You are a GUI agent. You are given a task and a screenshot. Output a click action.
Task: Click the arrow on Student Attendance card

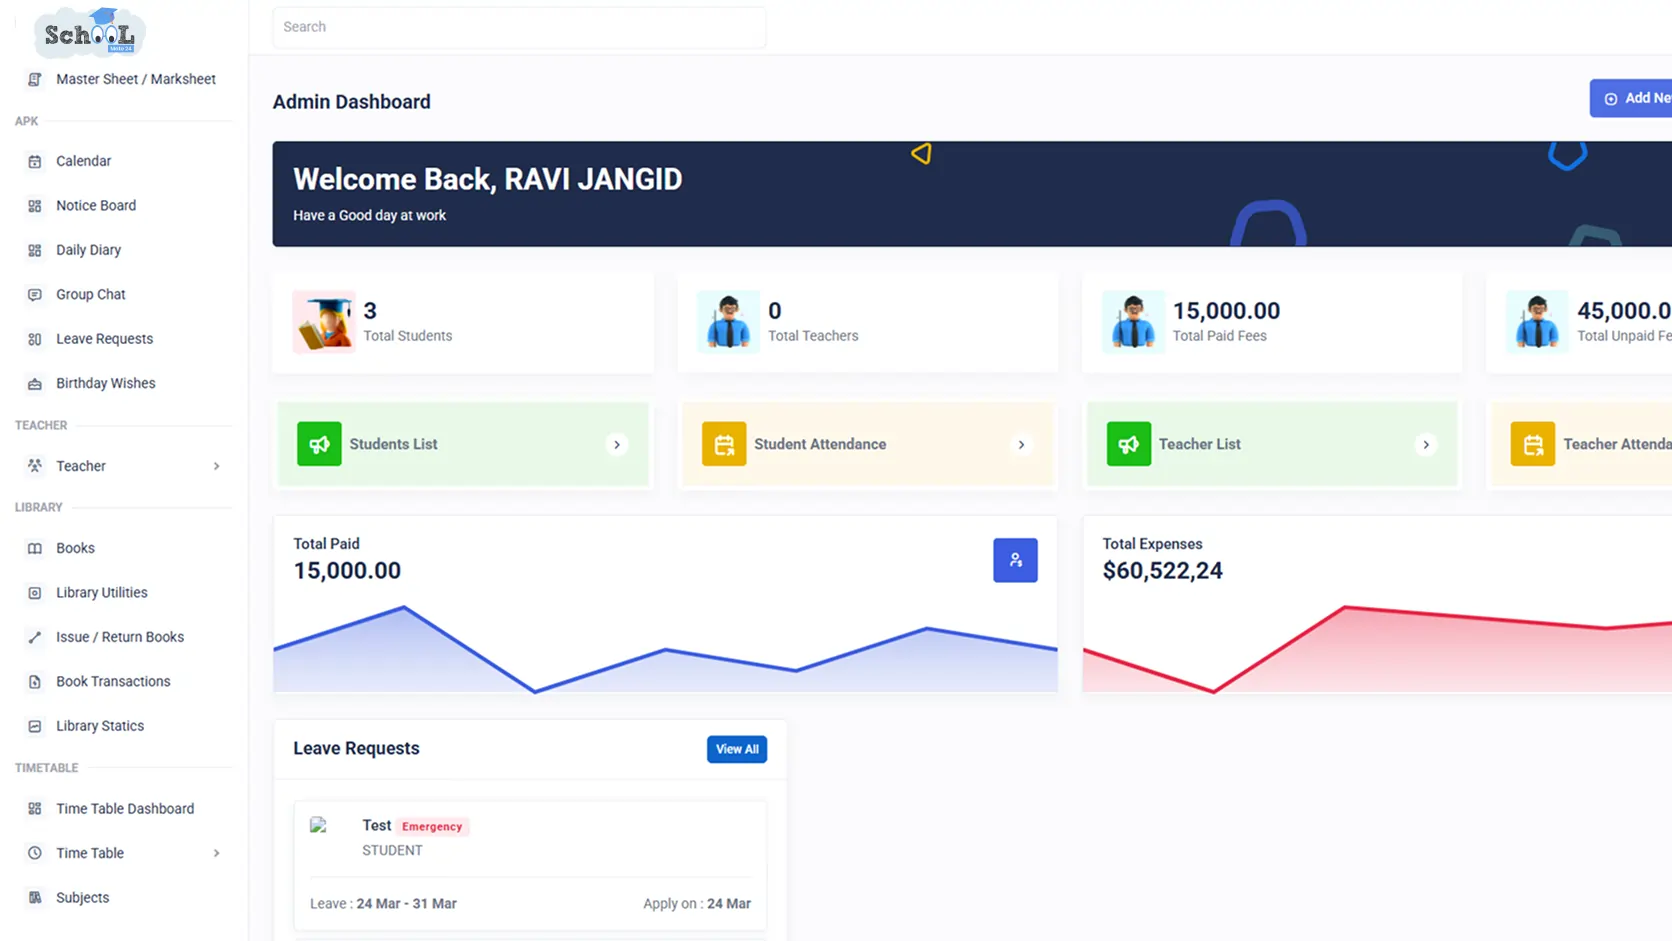(1021, 445)
